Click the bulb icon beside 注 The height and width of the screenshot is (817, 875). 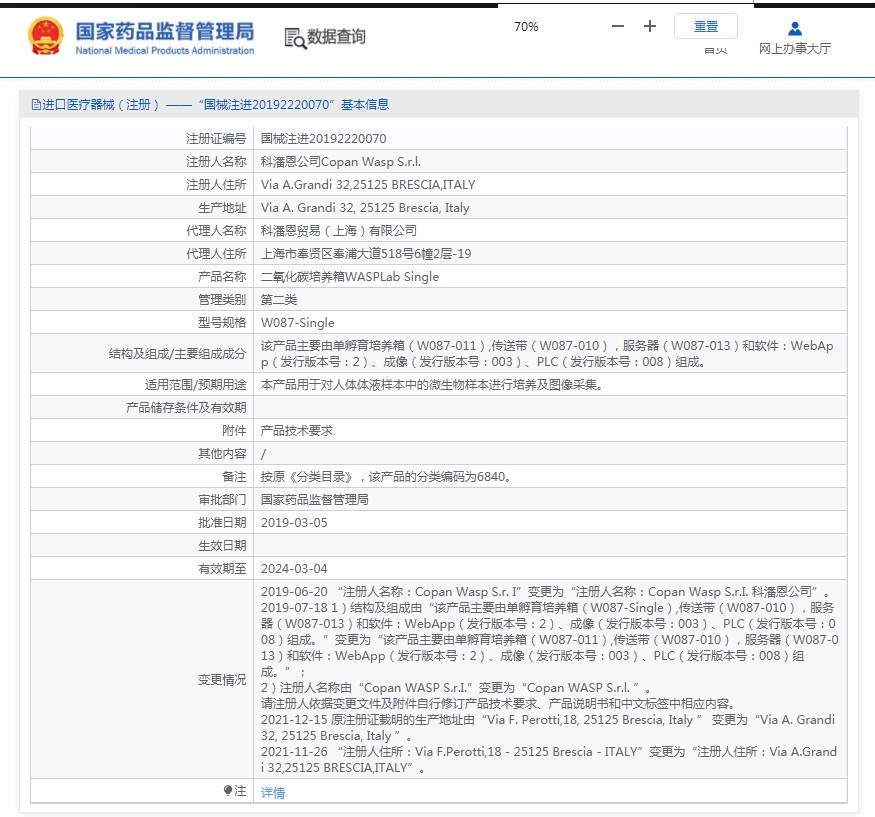point(228,790)
